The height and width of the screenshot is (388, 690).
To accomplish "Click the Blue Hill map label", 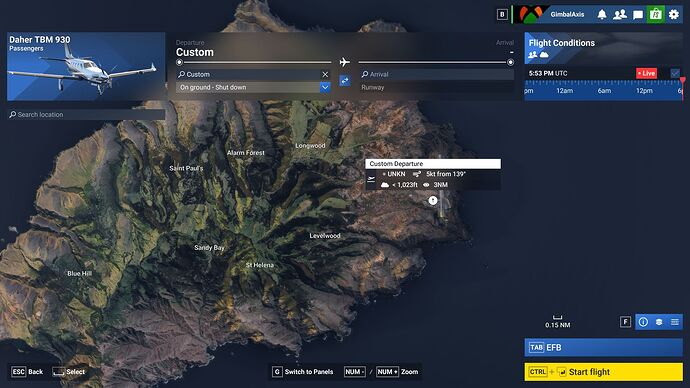I will click(x=80, y=274).
